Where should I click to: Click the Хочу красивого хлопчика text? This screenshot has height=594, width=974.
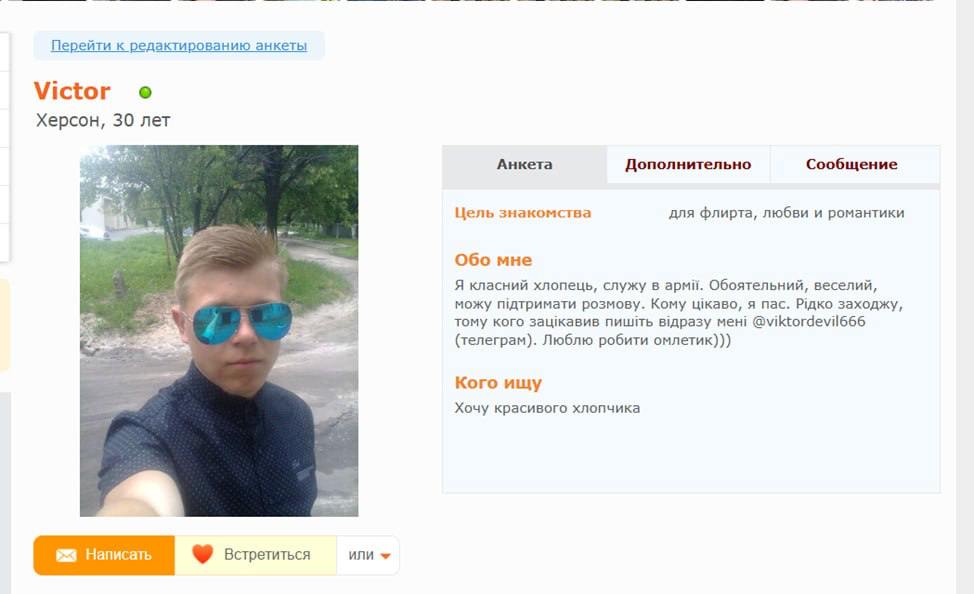(547, 408)
